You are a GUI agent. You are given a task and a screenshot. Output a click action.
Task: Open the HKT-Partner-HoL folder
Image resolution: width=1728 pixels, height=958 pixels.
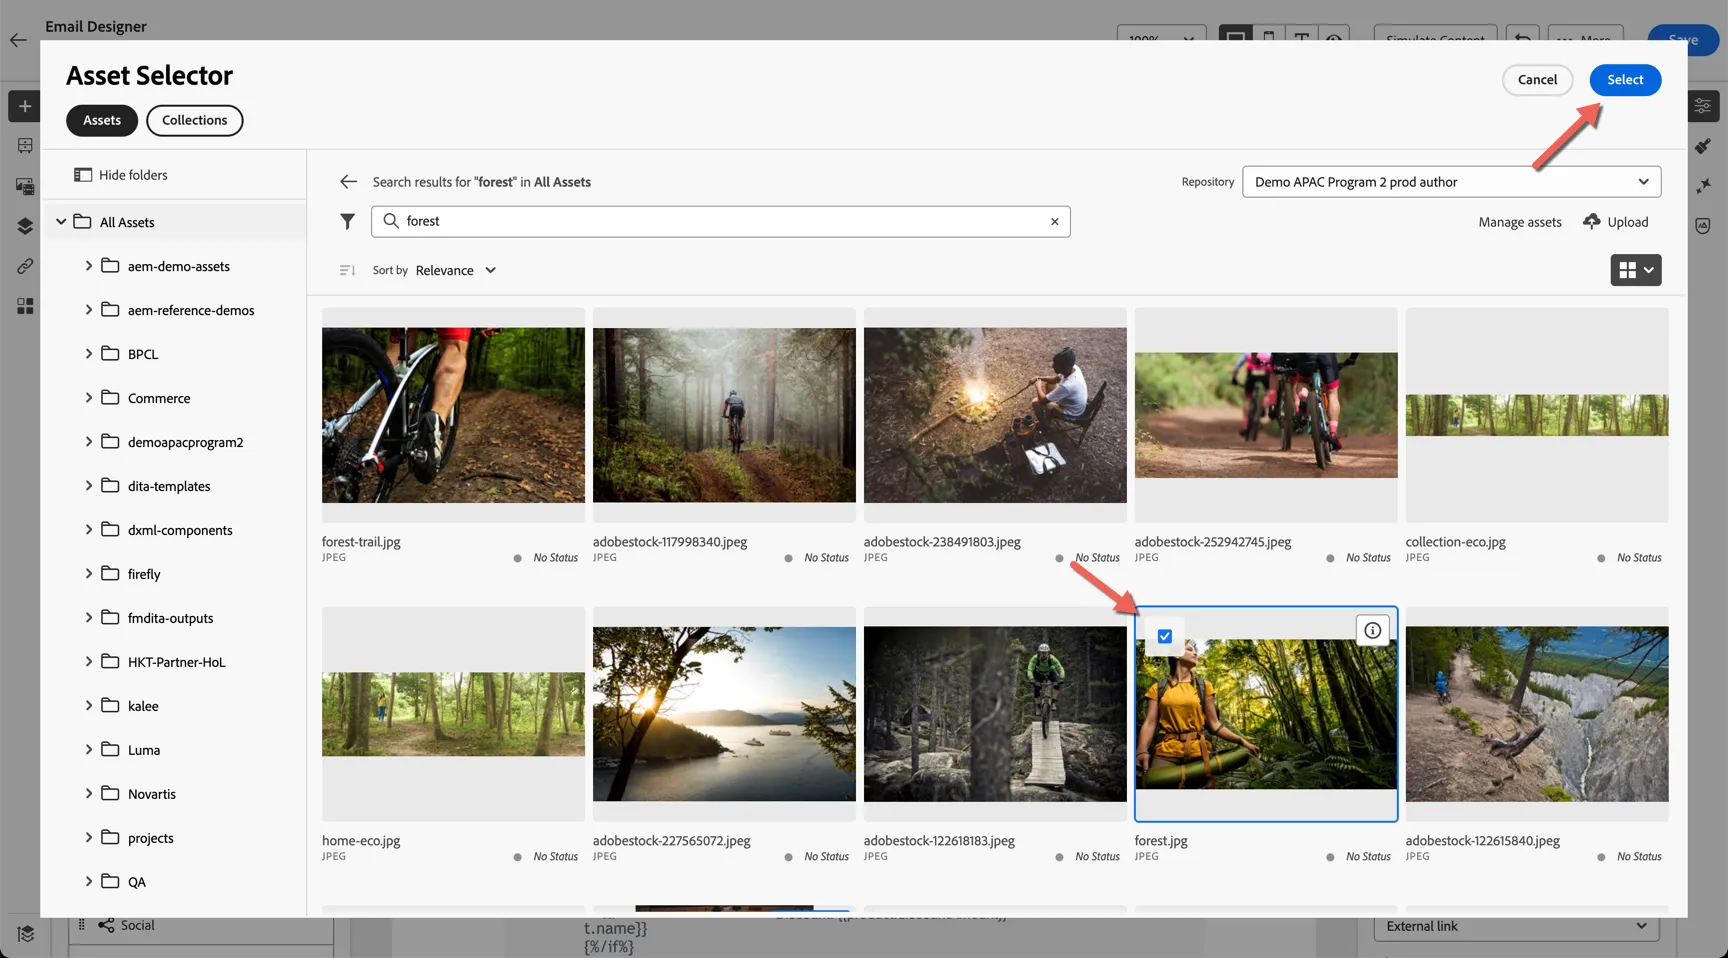177,662
